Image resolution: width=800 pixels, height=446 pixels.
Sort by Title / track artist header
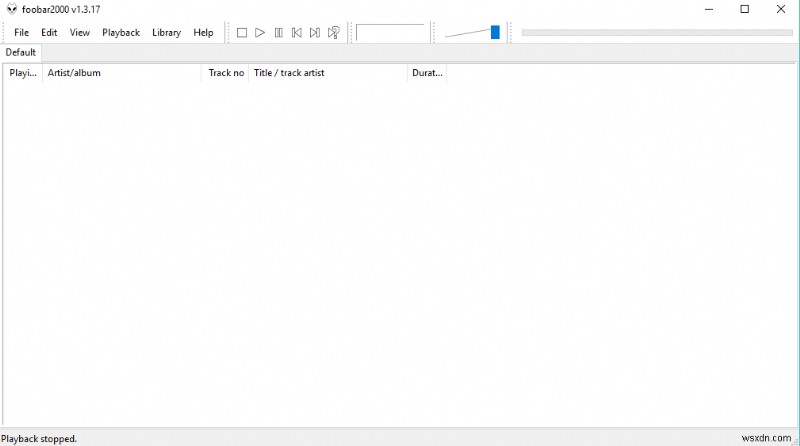point(328,73)
